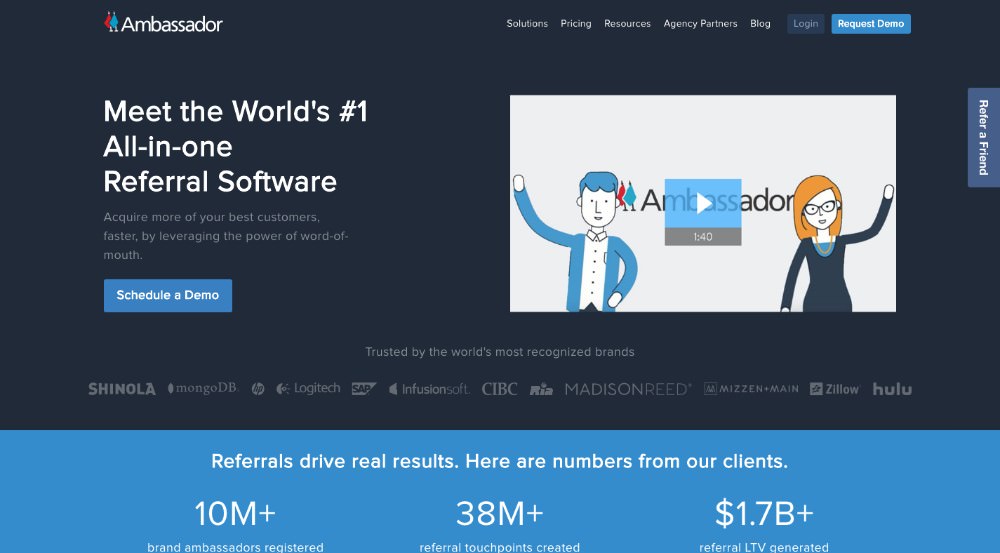The height and width of the screenshot is (553, 1000).
Task: Click the 38M+ statistic
Action: click(x=499, y=513)
